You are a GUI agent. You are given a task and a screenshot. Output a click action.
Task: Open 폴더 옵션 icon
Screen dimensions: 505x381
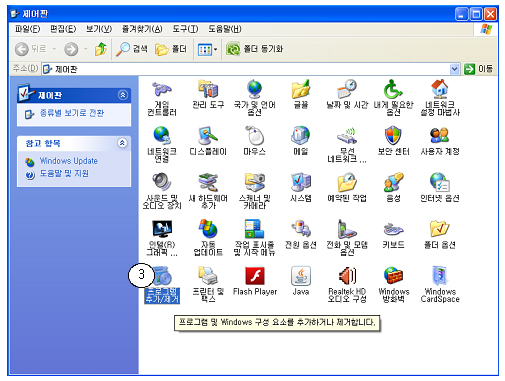point(440,229)
